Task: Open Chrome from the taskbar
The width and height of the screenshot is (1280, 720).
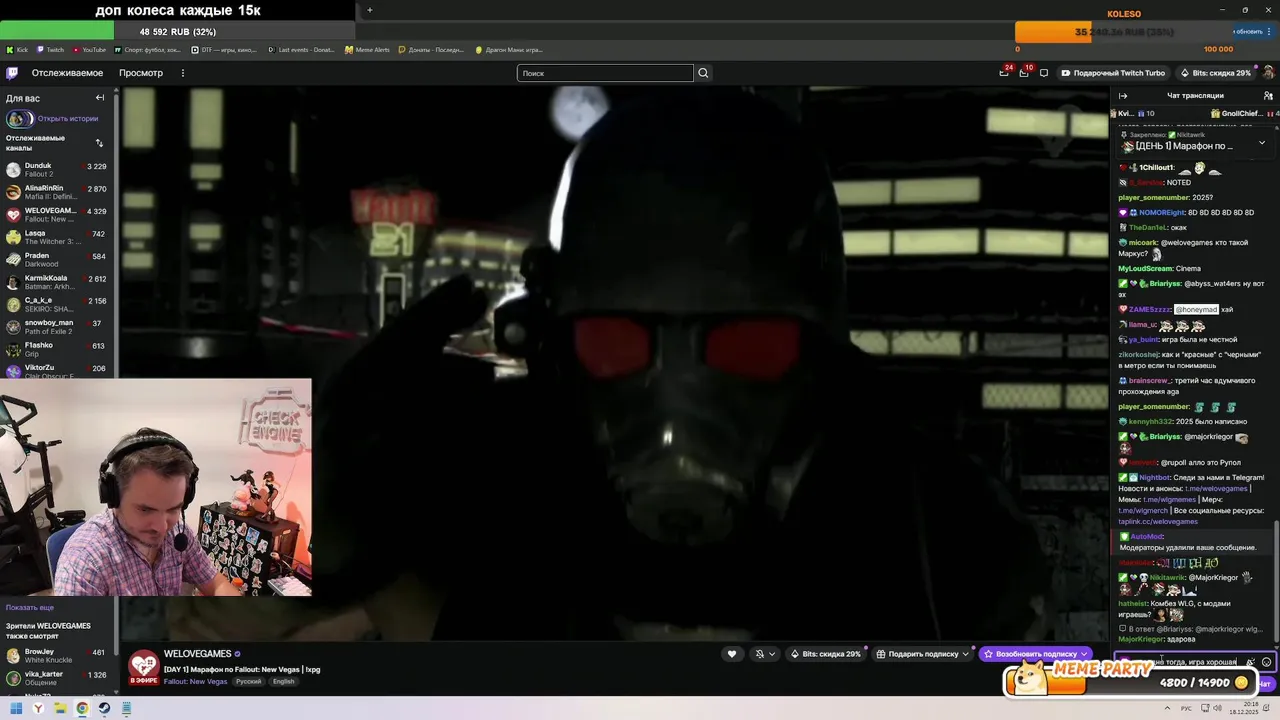Action: (x=82, y=708)
